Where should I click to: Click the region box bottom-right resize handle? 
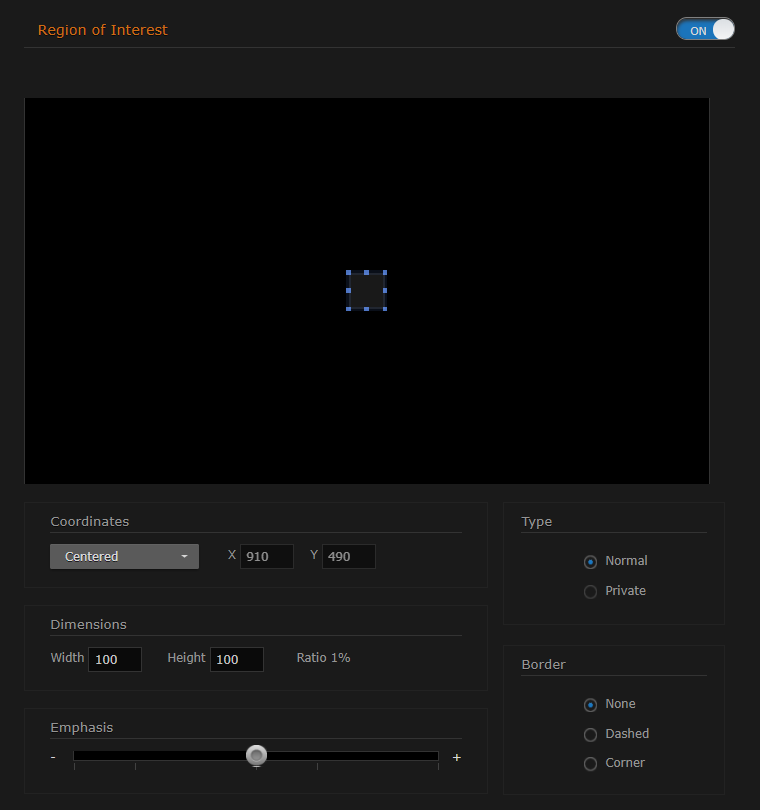(x=385, y=308)
